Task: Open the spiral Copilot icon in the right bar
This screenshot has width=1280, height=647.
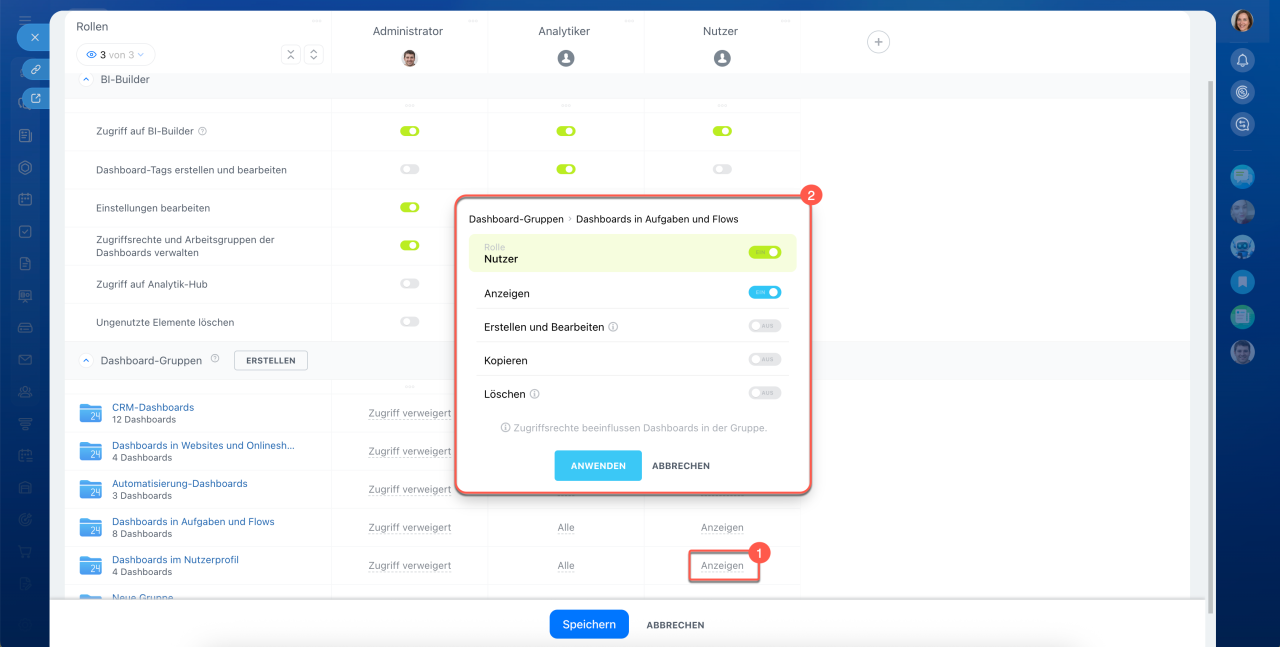Action: pos(1242,92)
